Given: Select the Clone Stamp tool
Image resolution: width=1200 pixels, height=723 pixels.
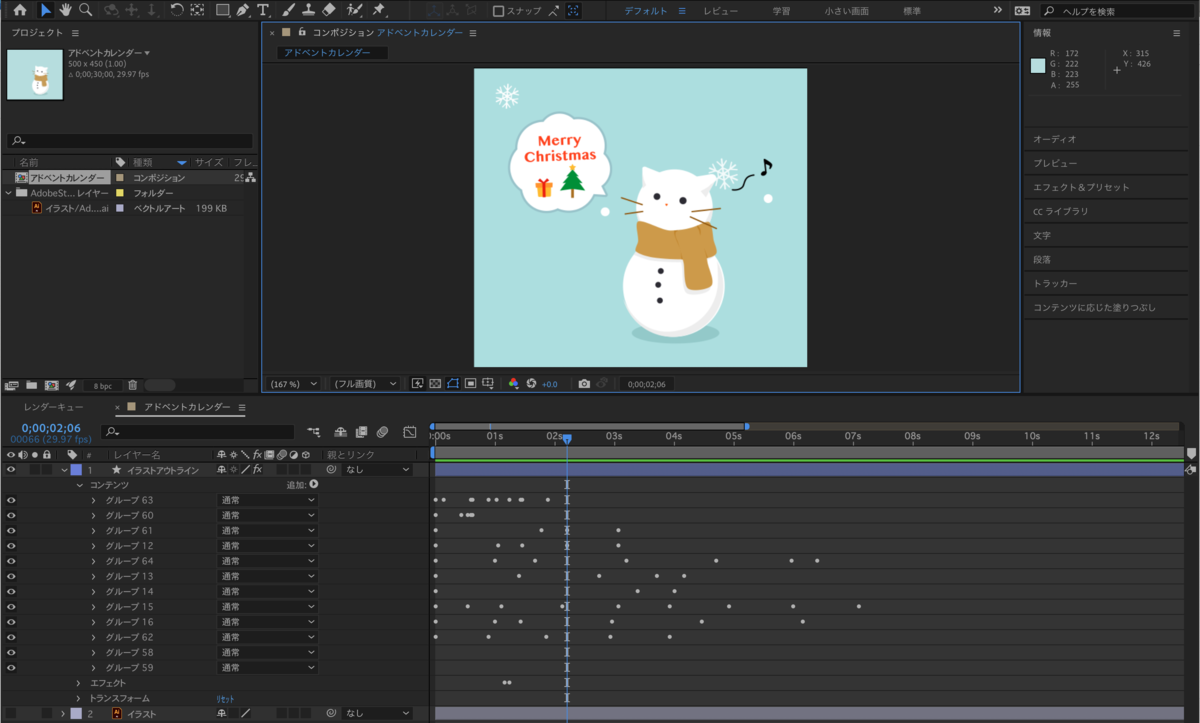Looking at the screenshot, I should [308, 10].
